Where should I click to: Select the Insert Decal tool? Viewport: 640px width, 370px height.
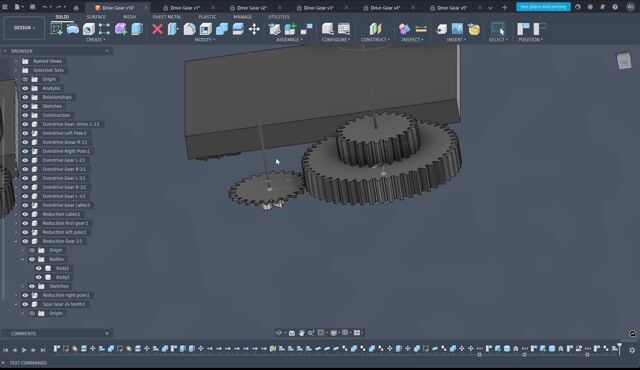click(474, 29)
